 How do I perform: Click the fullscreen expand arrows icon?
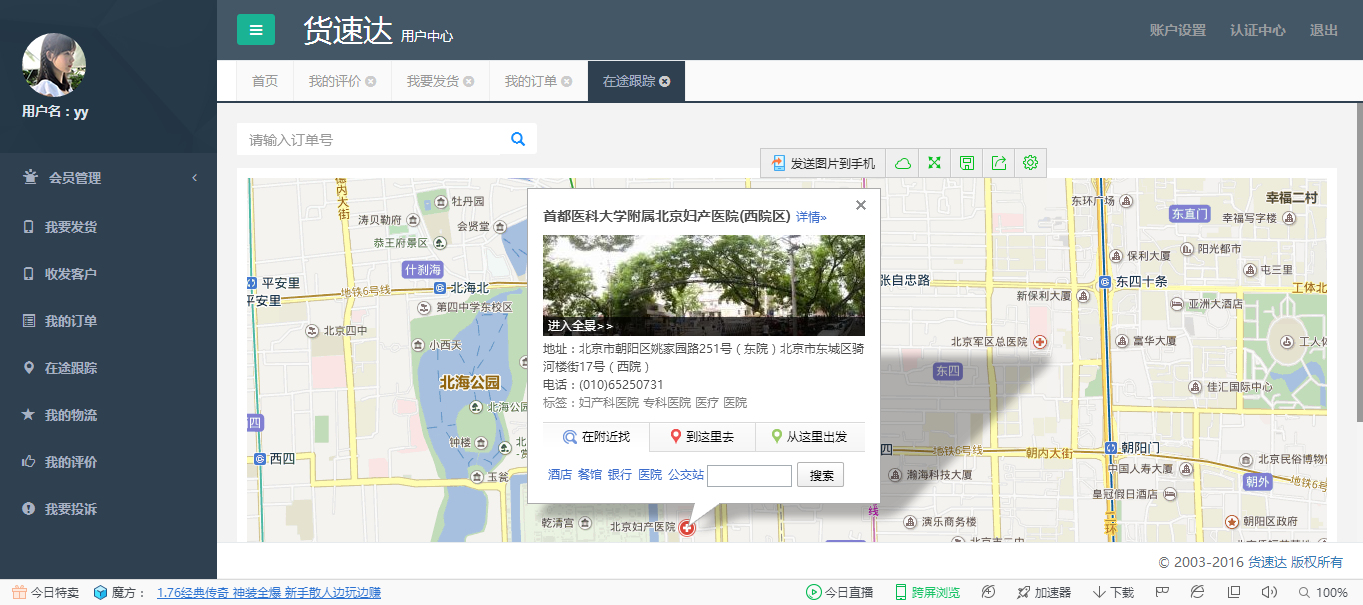[x=935, y=163]
